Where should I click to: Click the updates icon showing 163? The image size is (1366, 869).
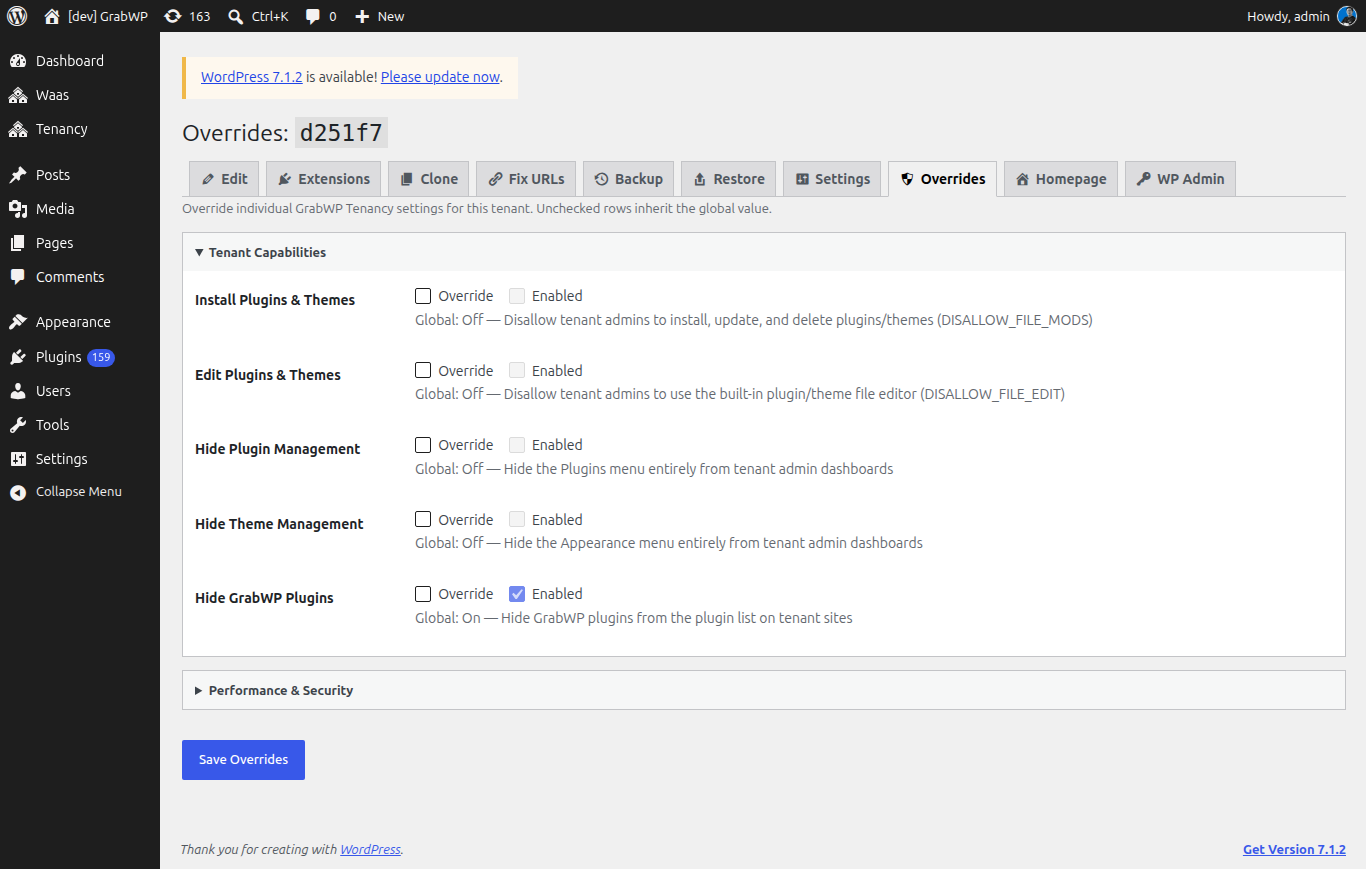(173, 16)
